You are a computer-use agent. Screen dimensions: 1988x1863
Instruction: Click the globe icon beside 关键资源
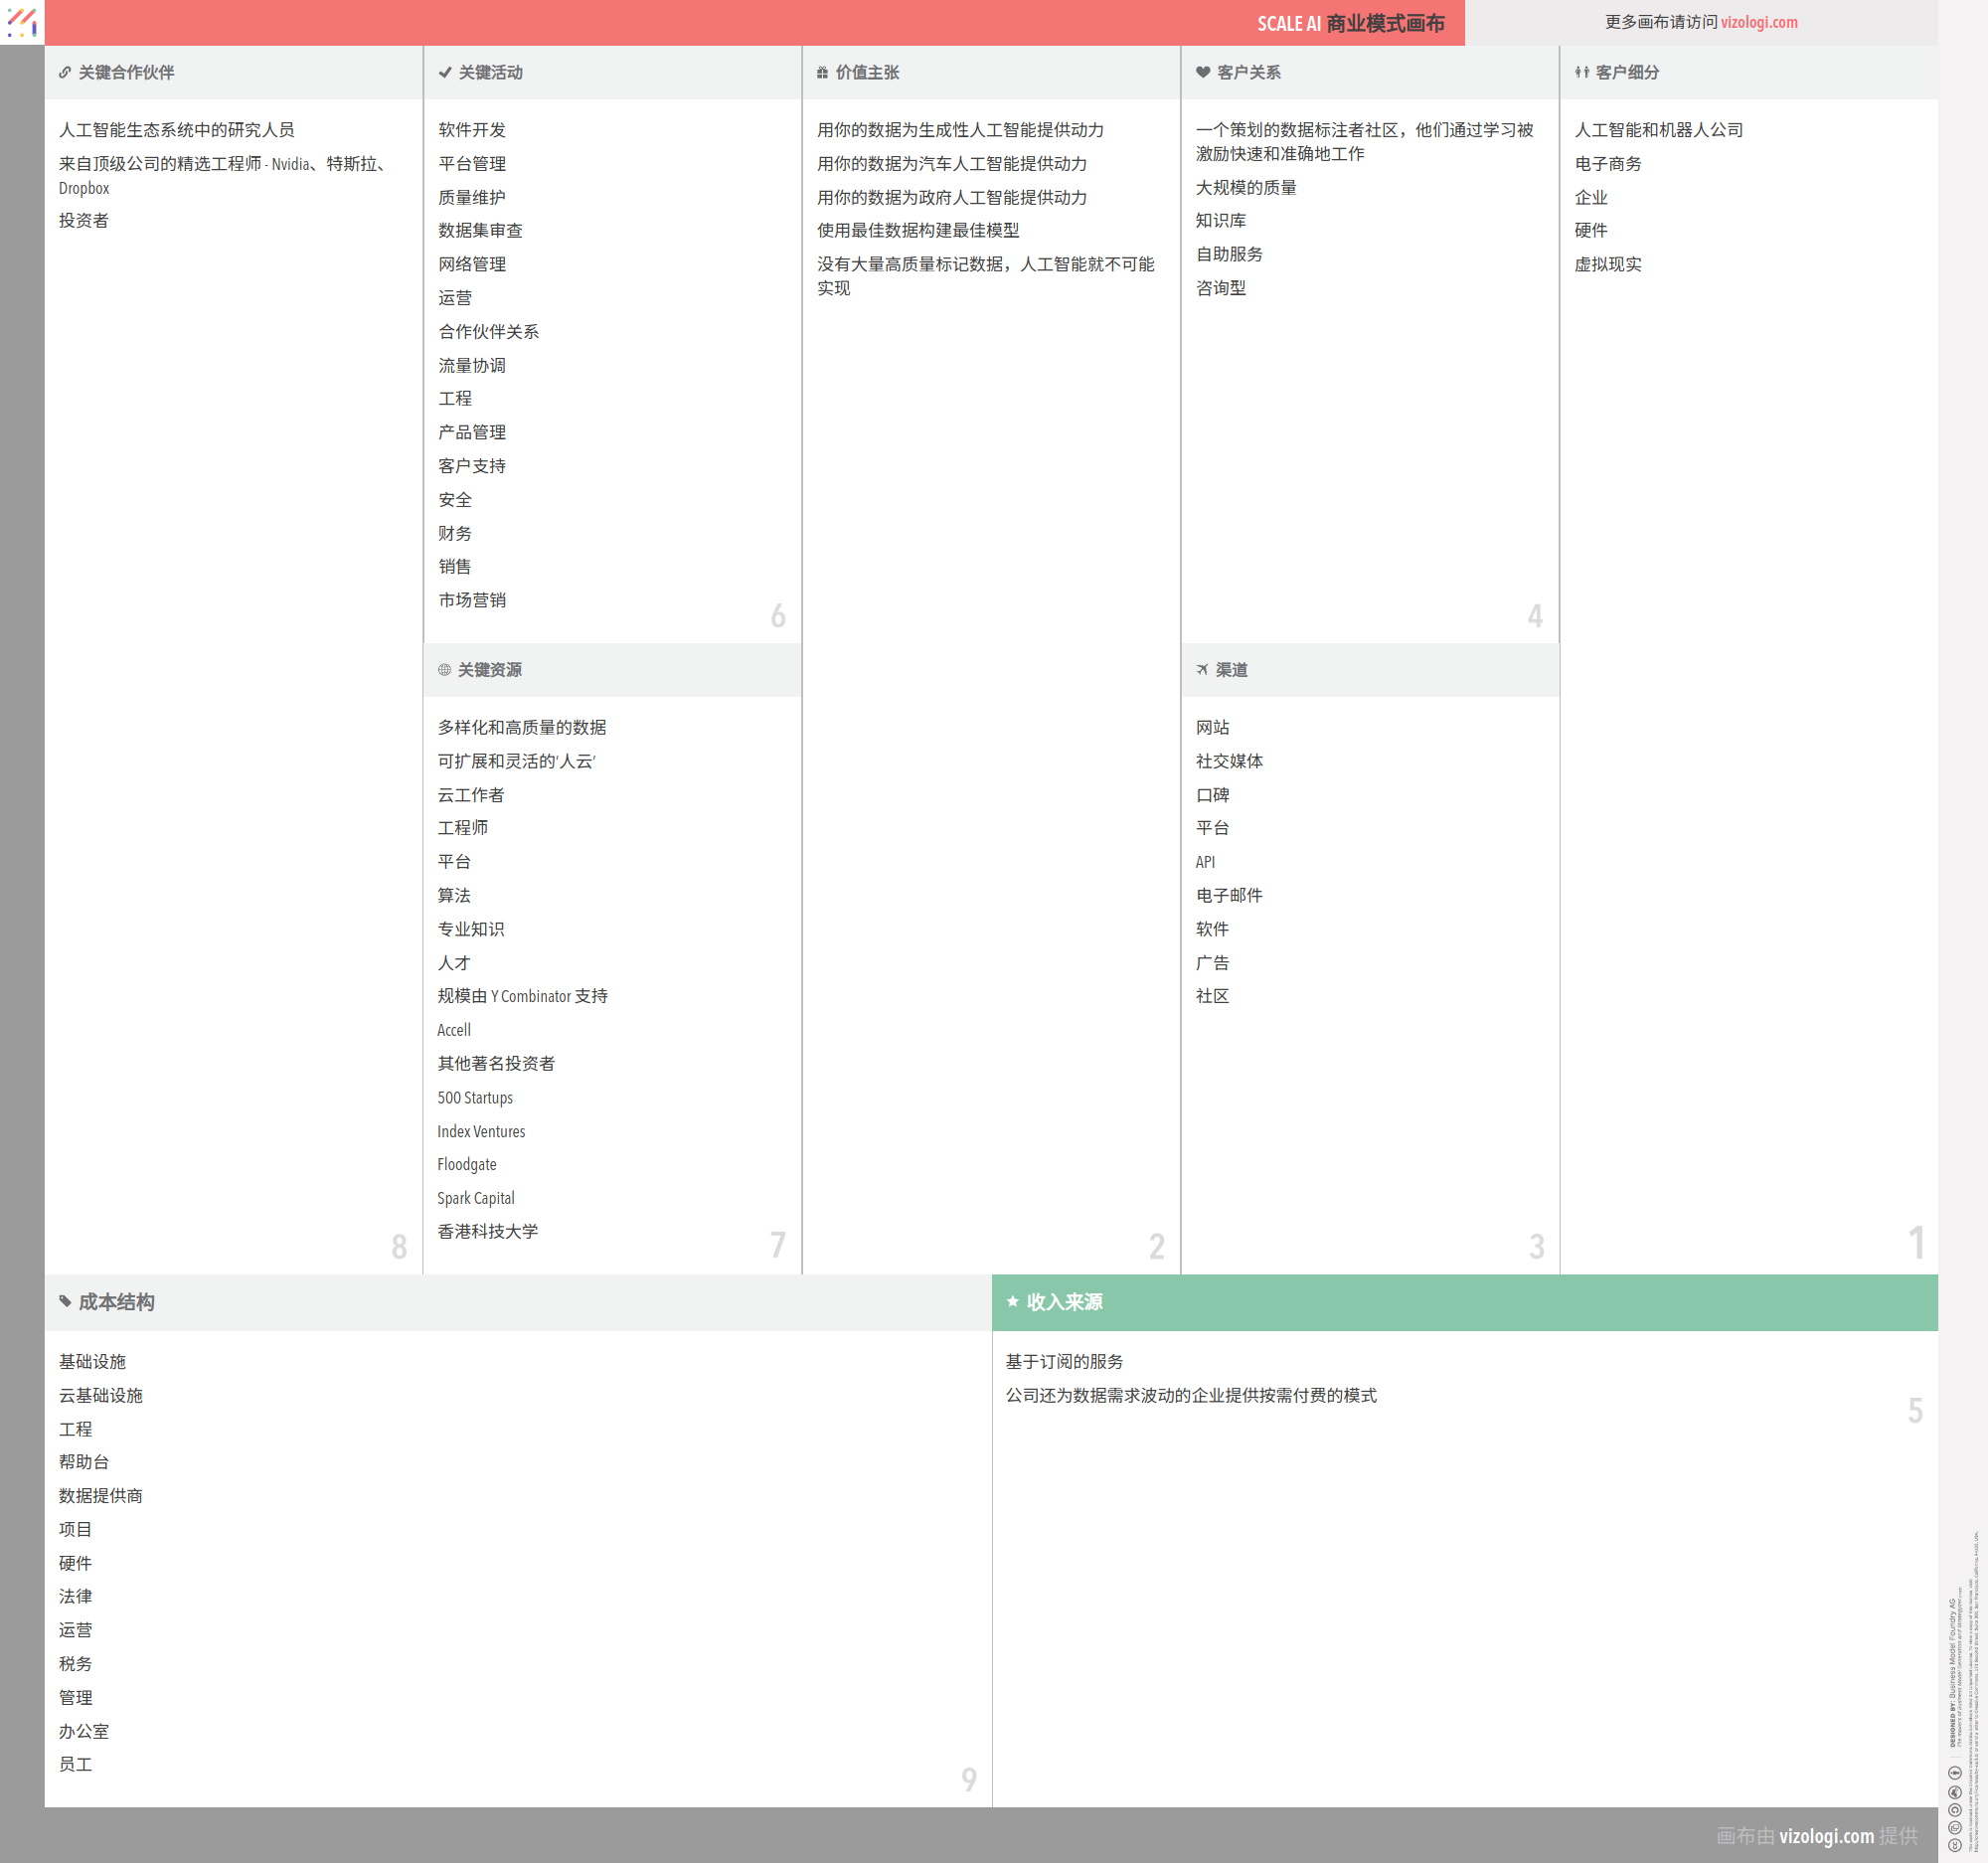pyautogui.click(x=444, y=670)
